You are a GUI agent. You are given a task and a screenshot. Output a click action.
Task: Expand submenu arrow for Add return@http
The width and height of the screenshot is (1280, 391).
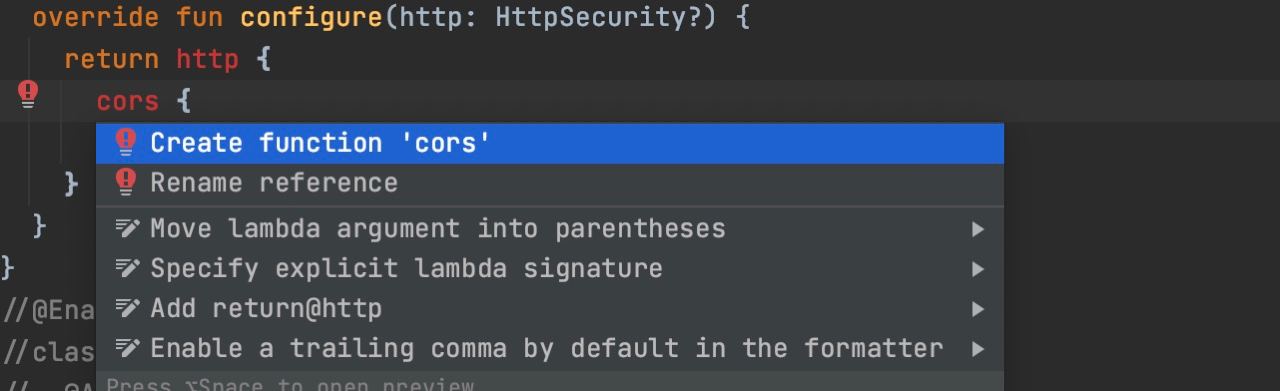point(977,309)
